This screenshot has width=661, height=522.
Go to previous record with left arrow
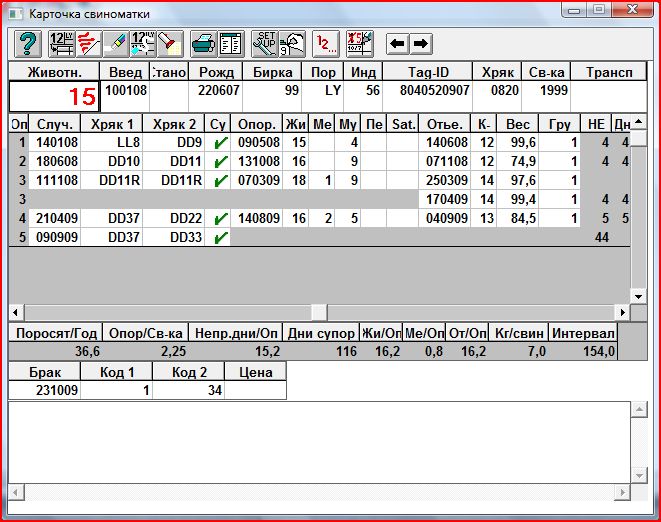[397, 44]
